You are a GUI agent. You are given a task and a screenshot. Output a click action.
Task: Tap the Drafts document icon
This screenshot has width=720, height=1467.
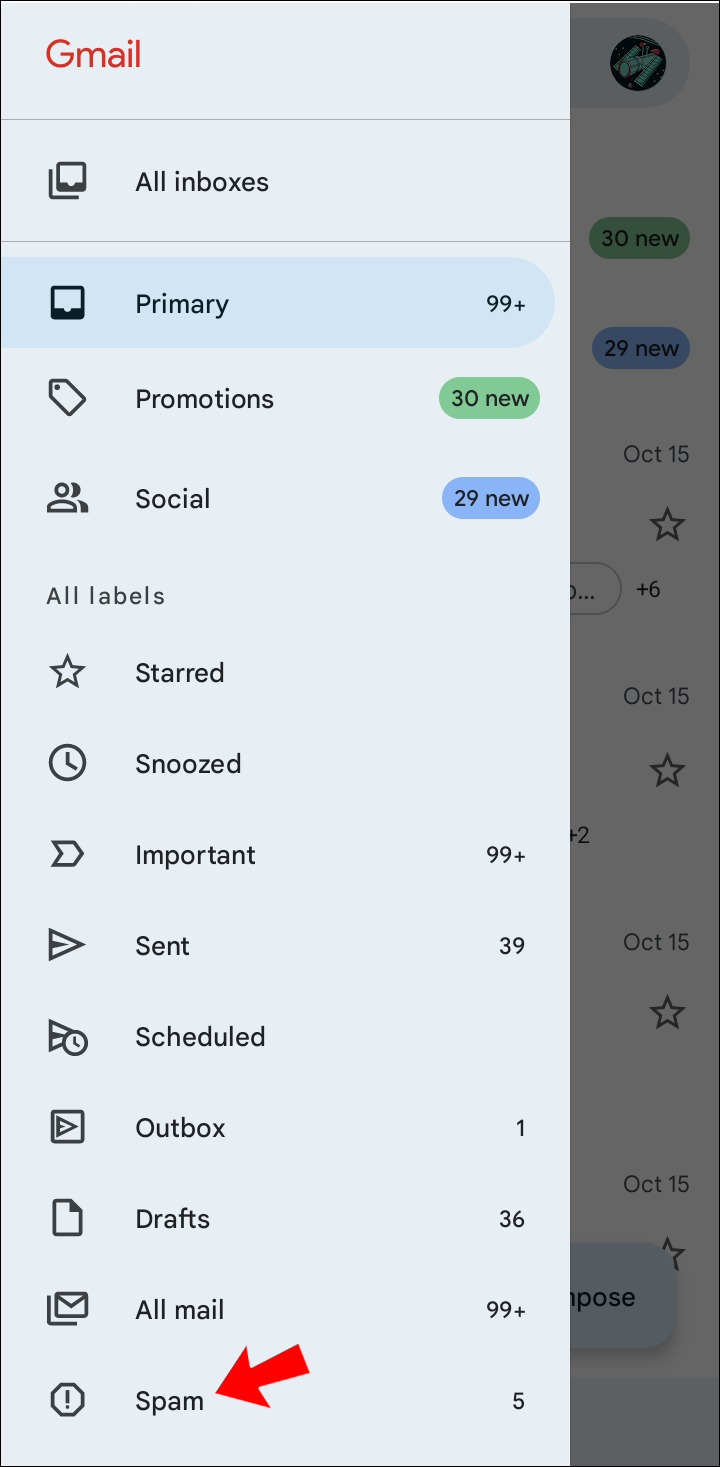68,1218
